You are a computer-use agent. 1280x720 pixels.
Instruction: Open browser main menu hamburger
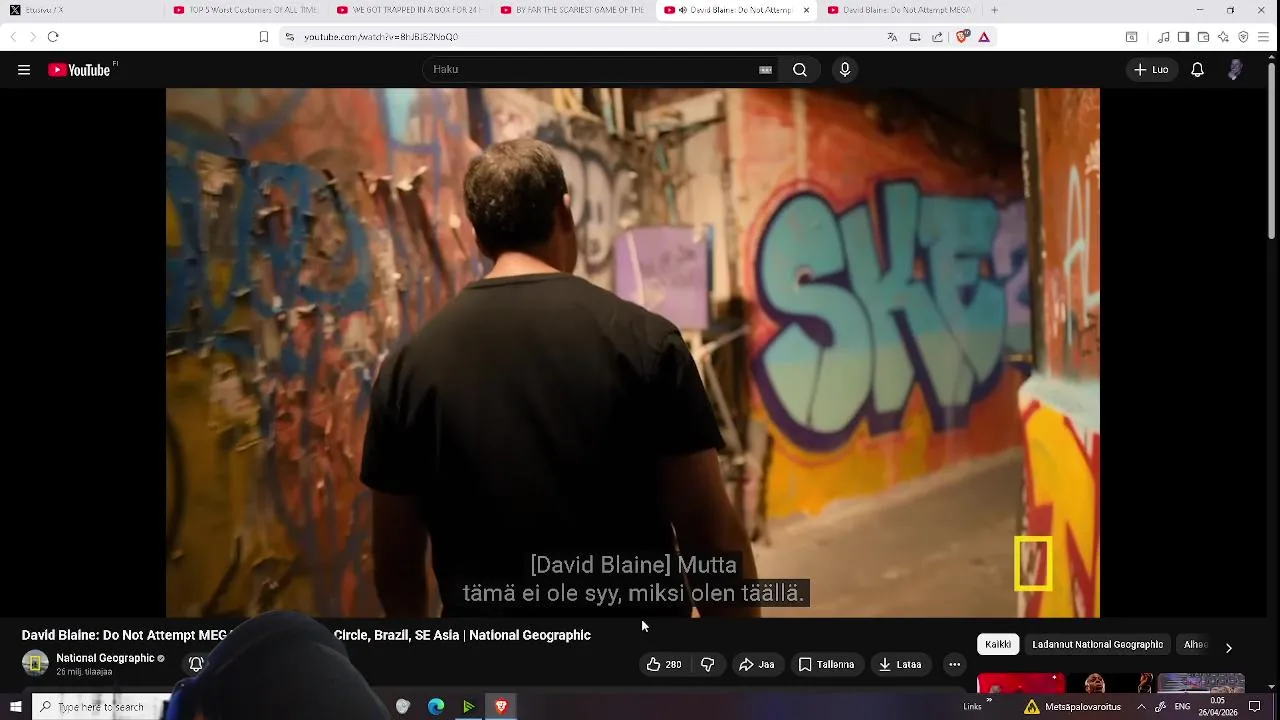tap(1264, 37)
